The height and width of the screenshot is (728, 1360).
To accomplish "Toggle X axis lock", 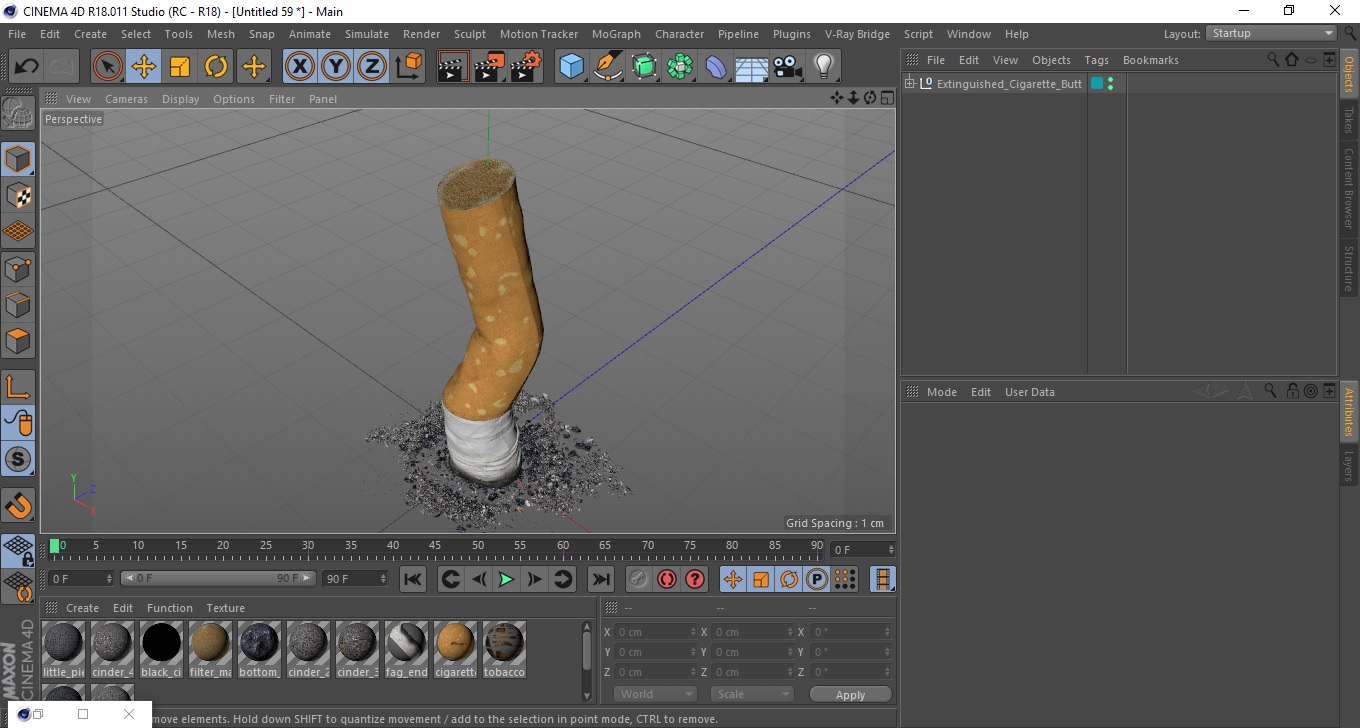I will (x=300, y=67).
